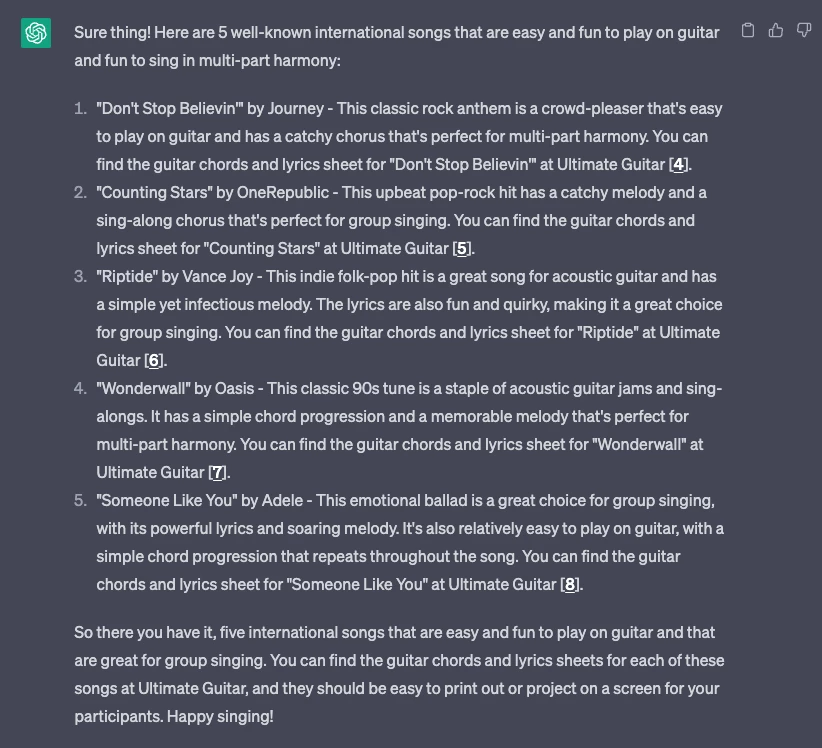The width and height of the screenshot is (822, 748).
Task: Click the band name Oasis
Action: [x=234, y=388]
